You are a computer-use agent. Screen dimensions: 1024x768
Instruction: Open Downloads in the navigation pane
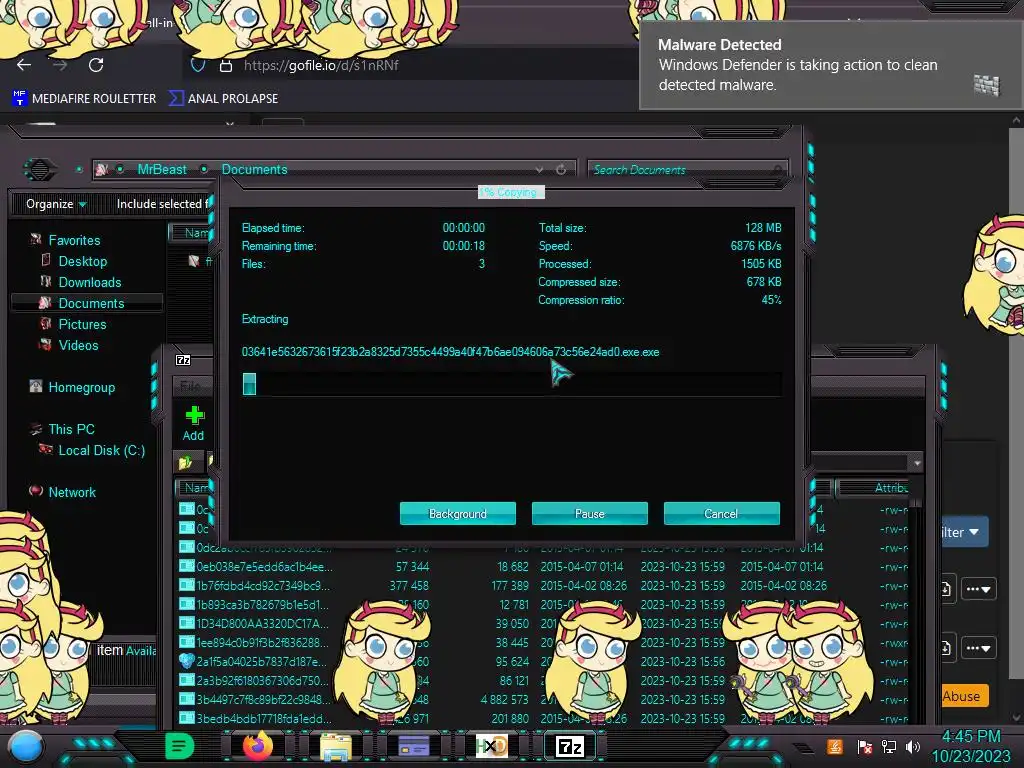point(90,282)
